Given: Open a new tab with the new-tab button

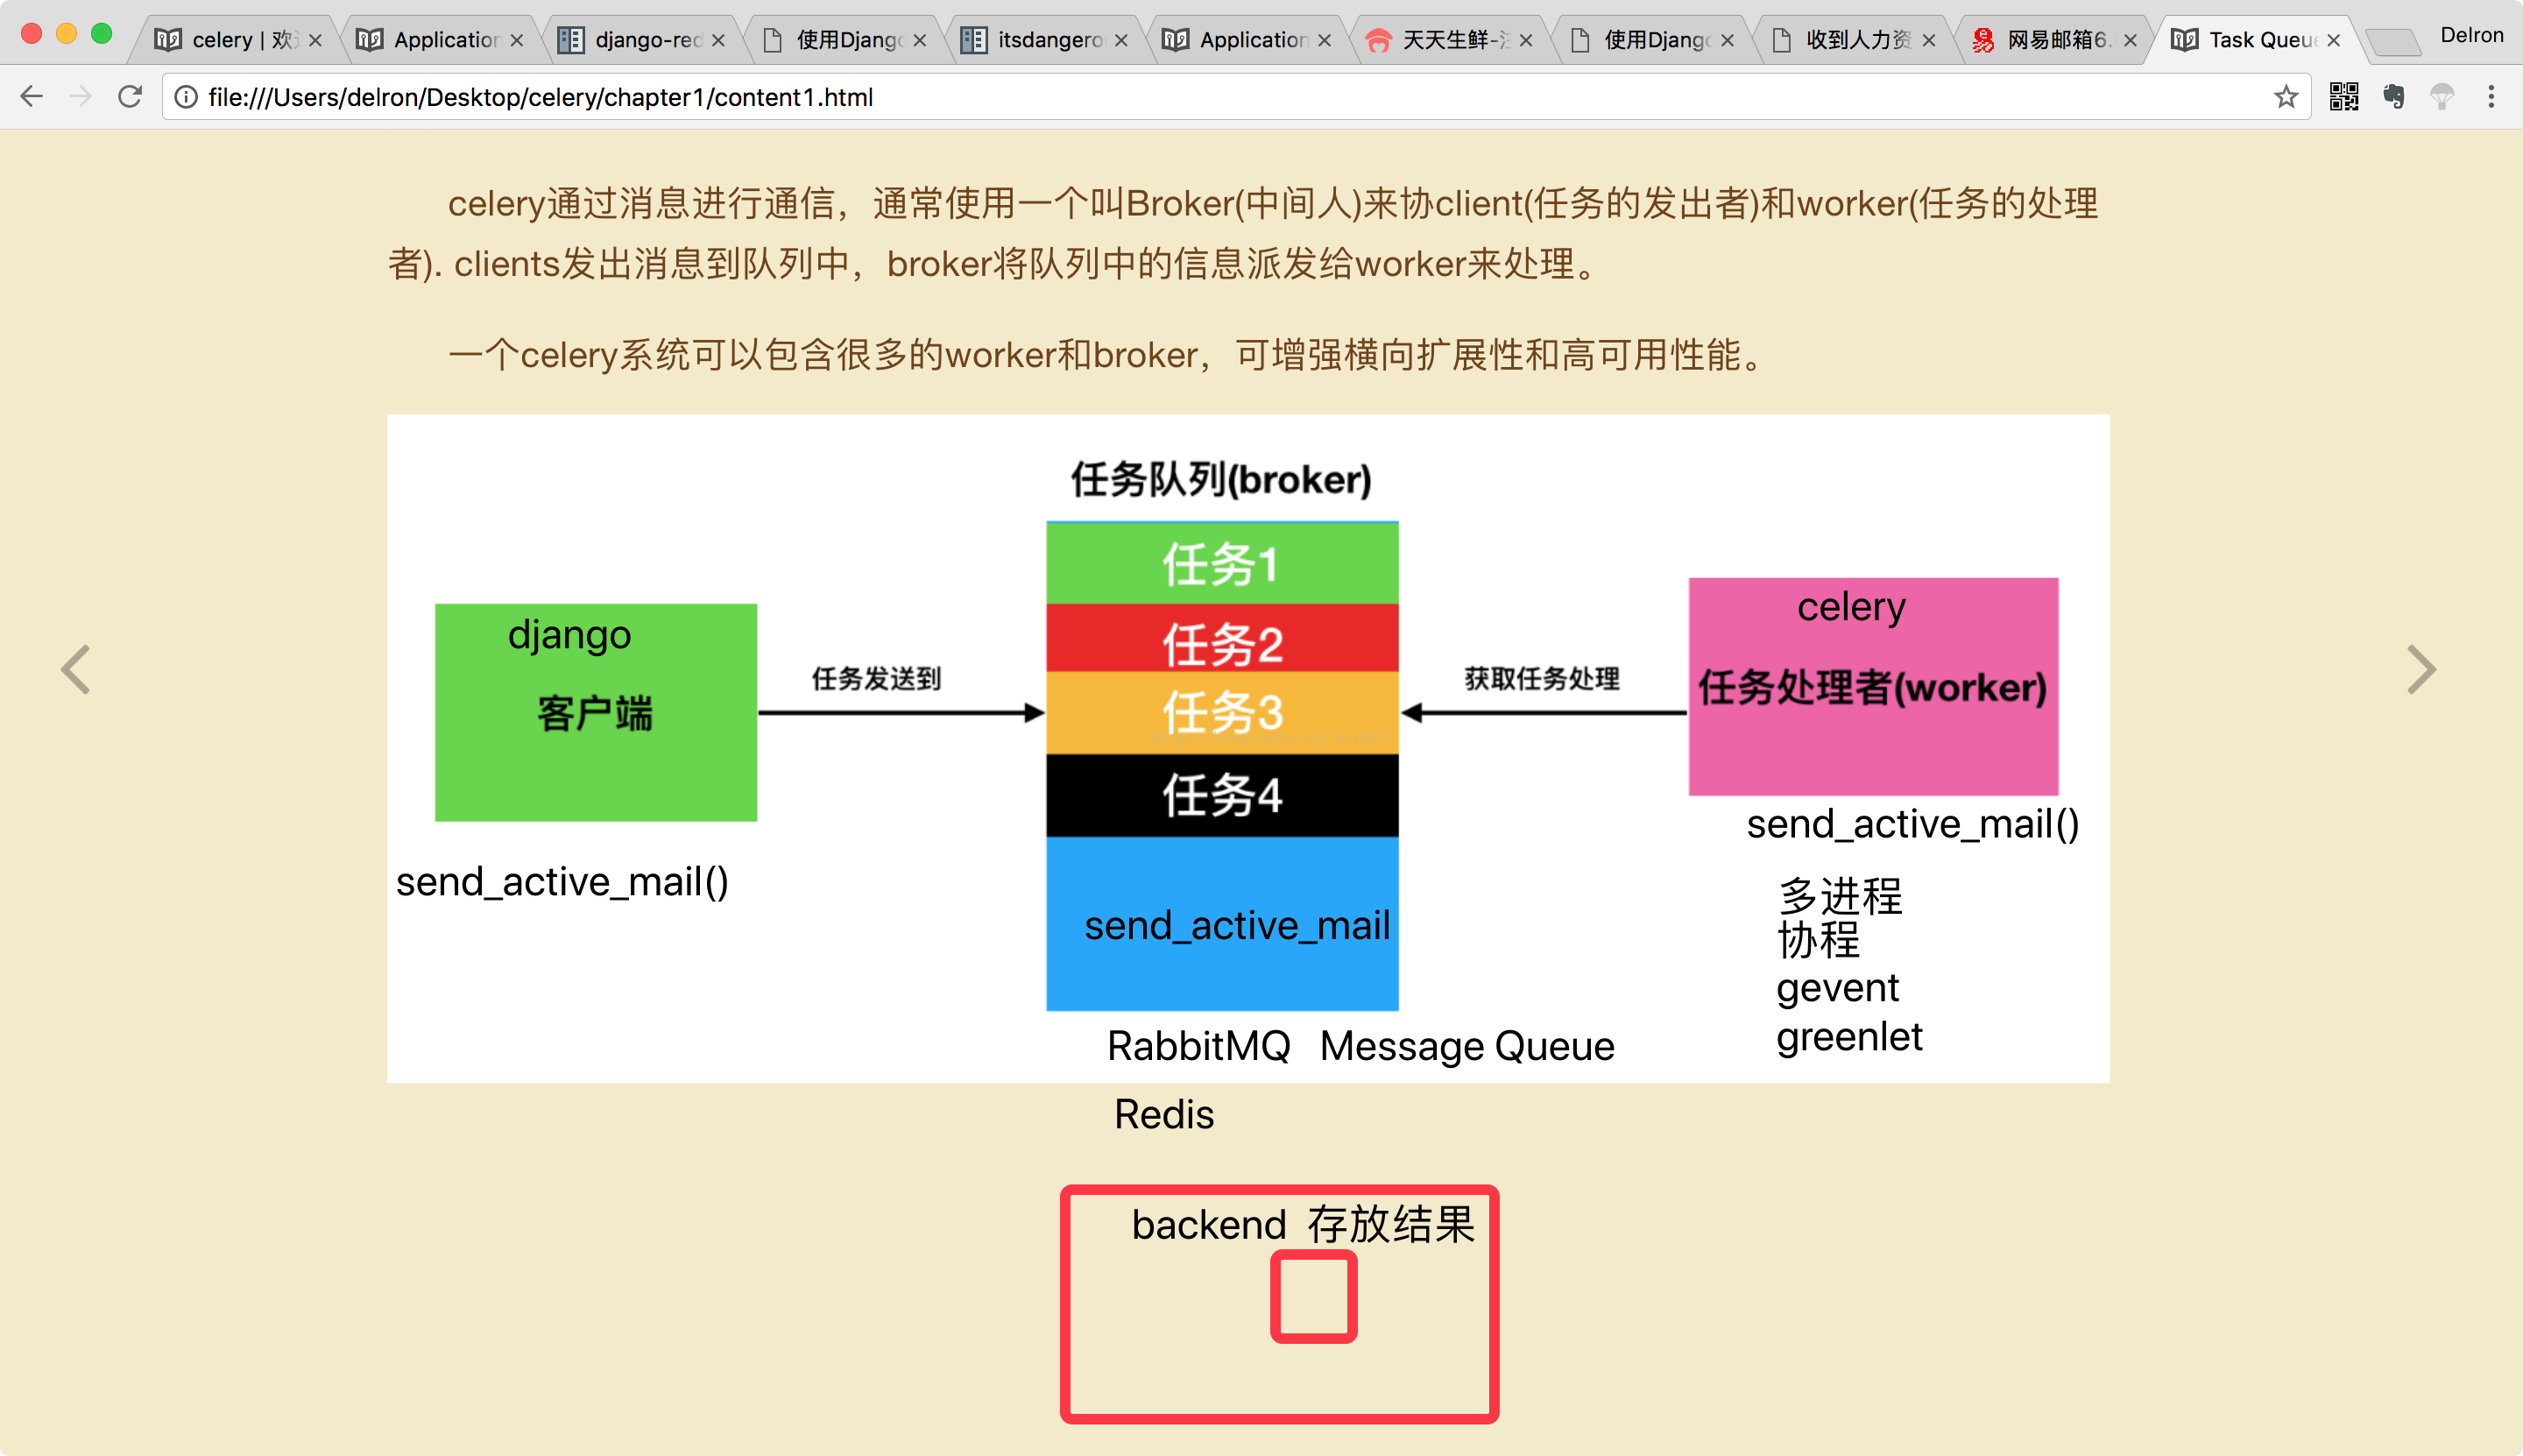Looking at the screenshot, I should click(x=2393, y=42).
